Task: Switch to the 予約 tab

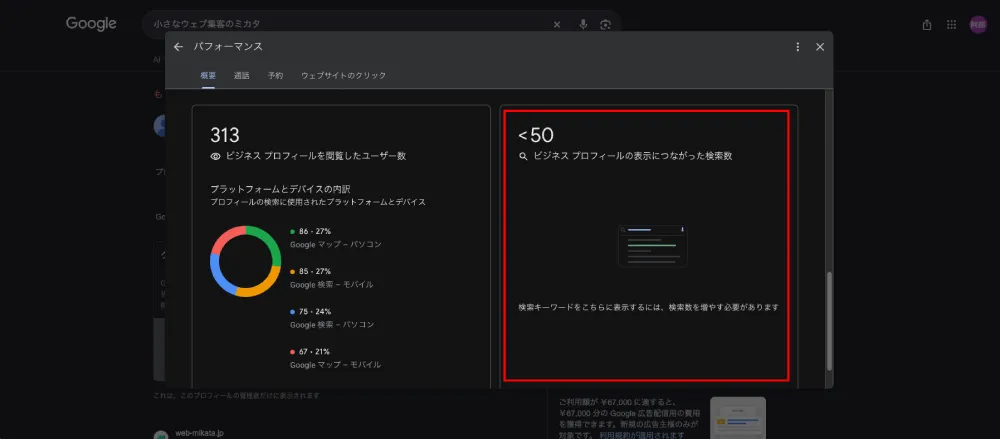Action: point(276,75)
